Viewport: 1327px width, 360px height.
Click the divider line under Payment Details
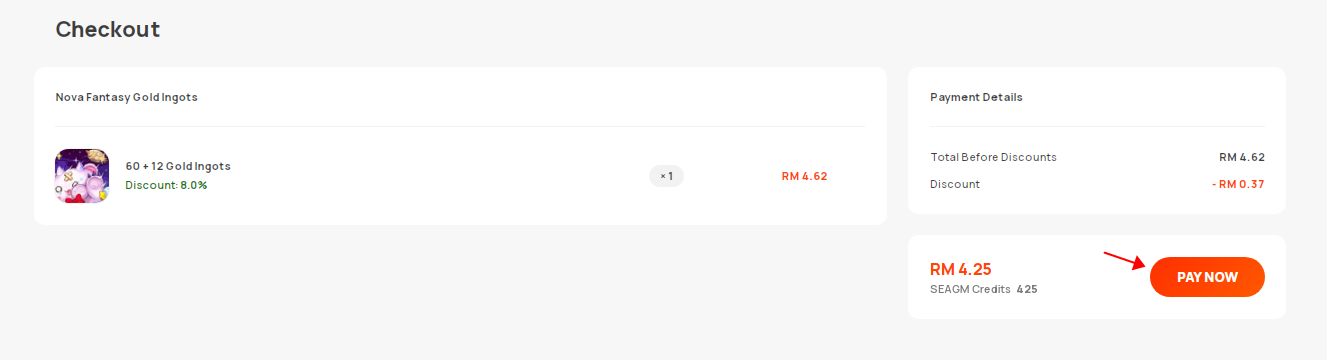pyautogui.click(x=1097, y=126)
